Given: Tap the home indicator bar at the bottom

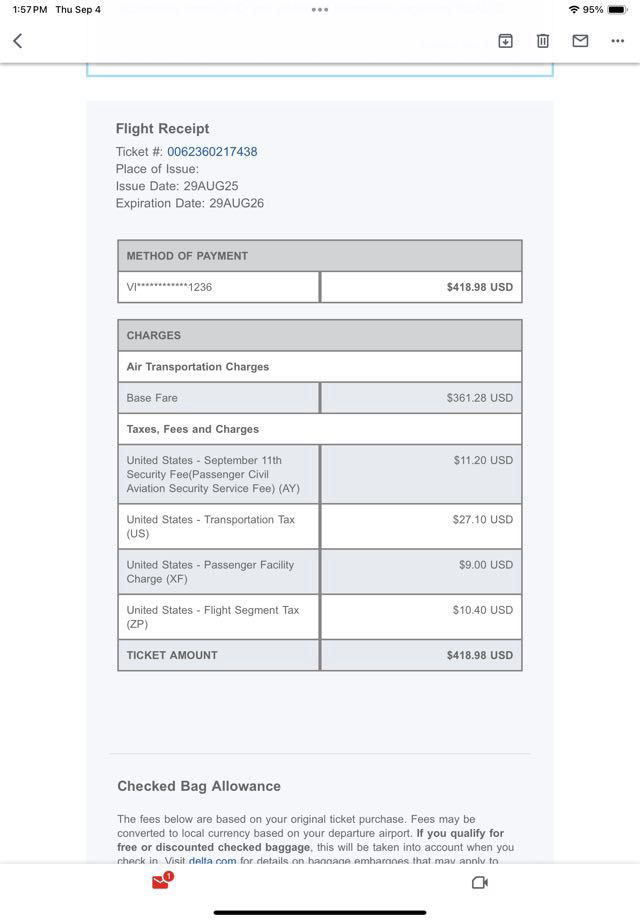Looking at the screenshot, I should coord(320,912).
